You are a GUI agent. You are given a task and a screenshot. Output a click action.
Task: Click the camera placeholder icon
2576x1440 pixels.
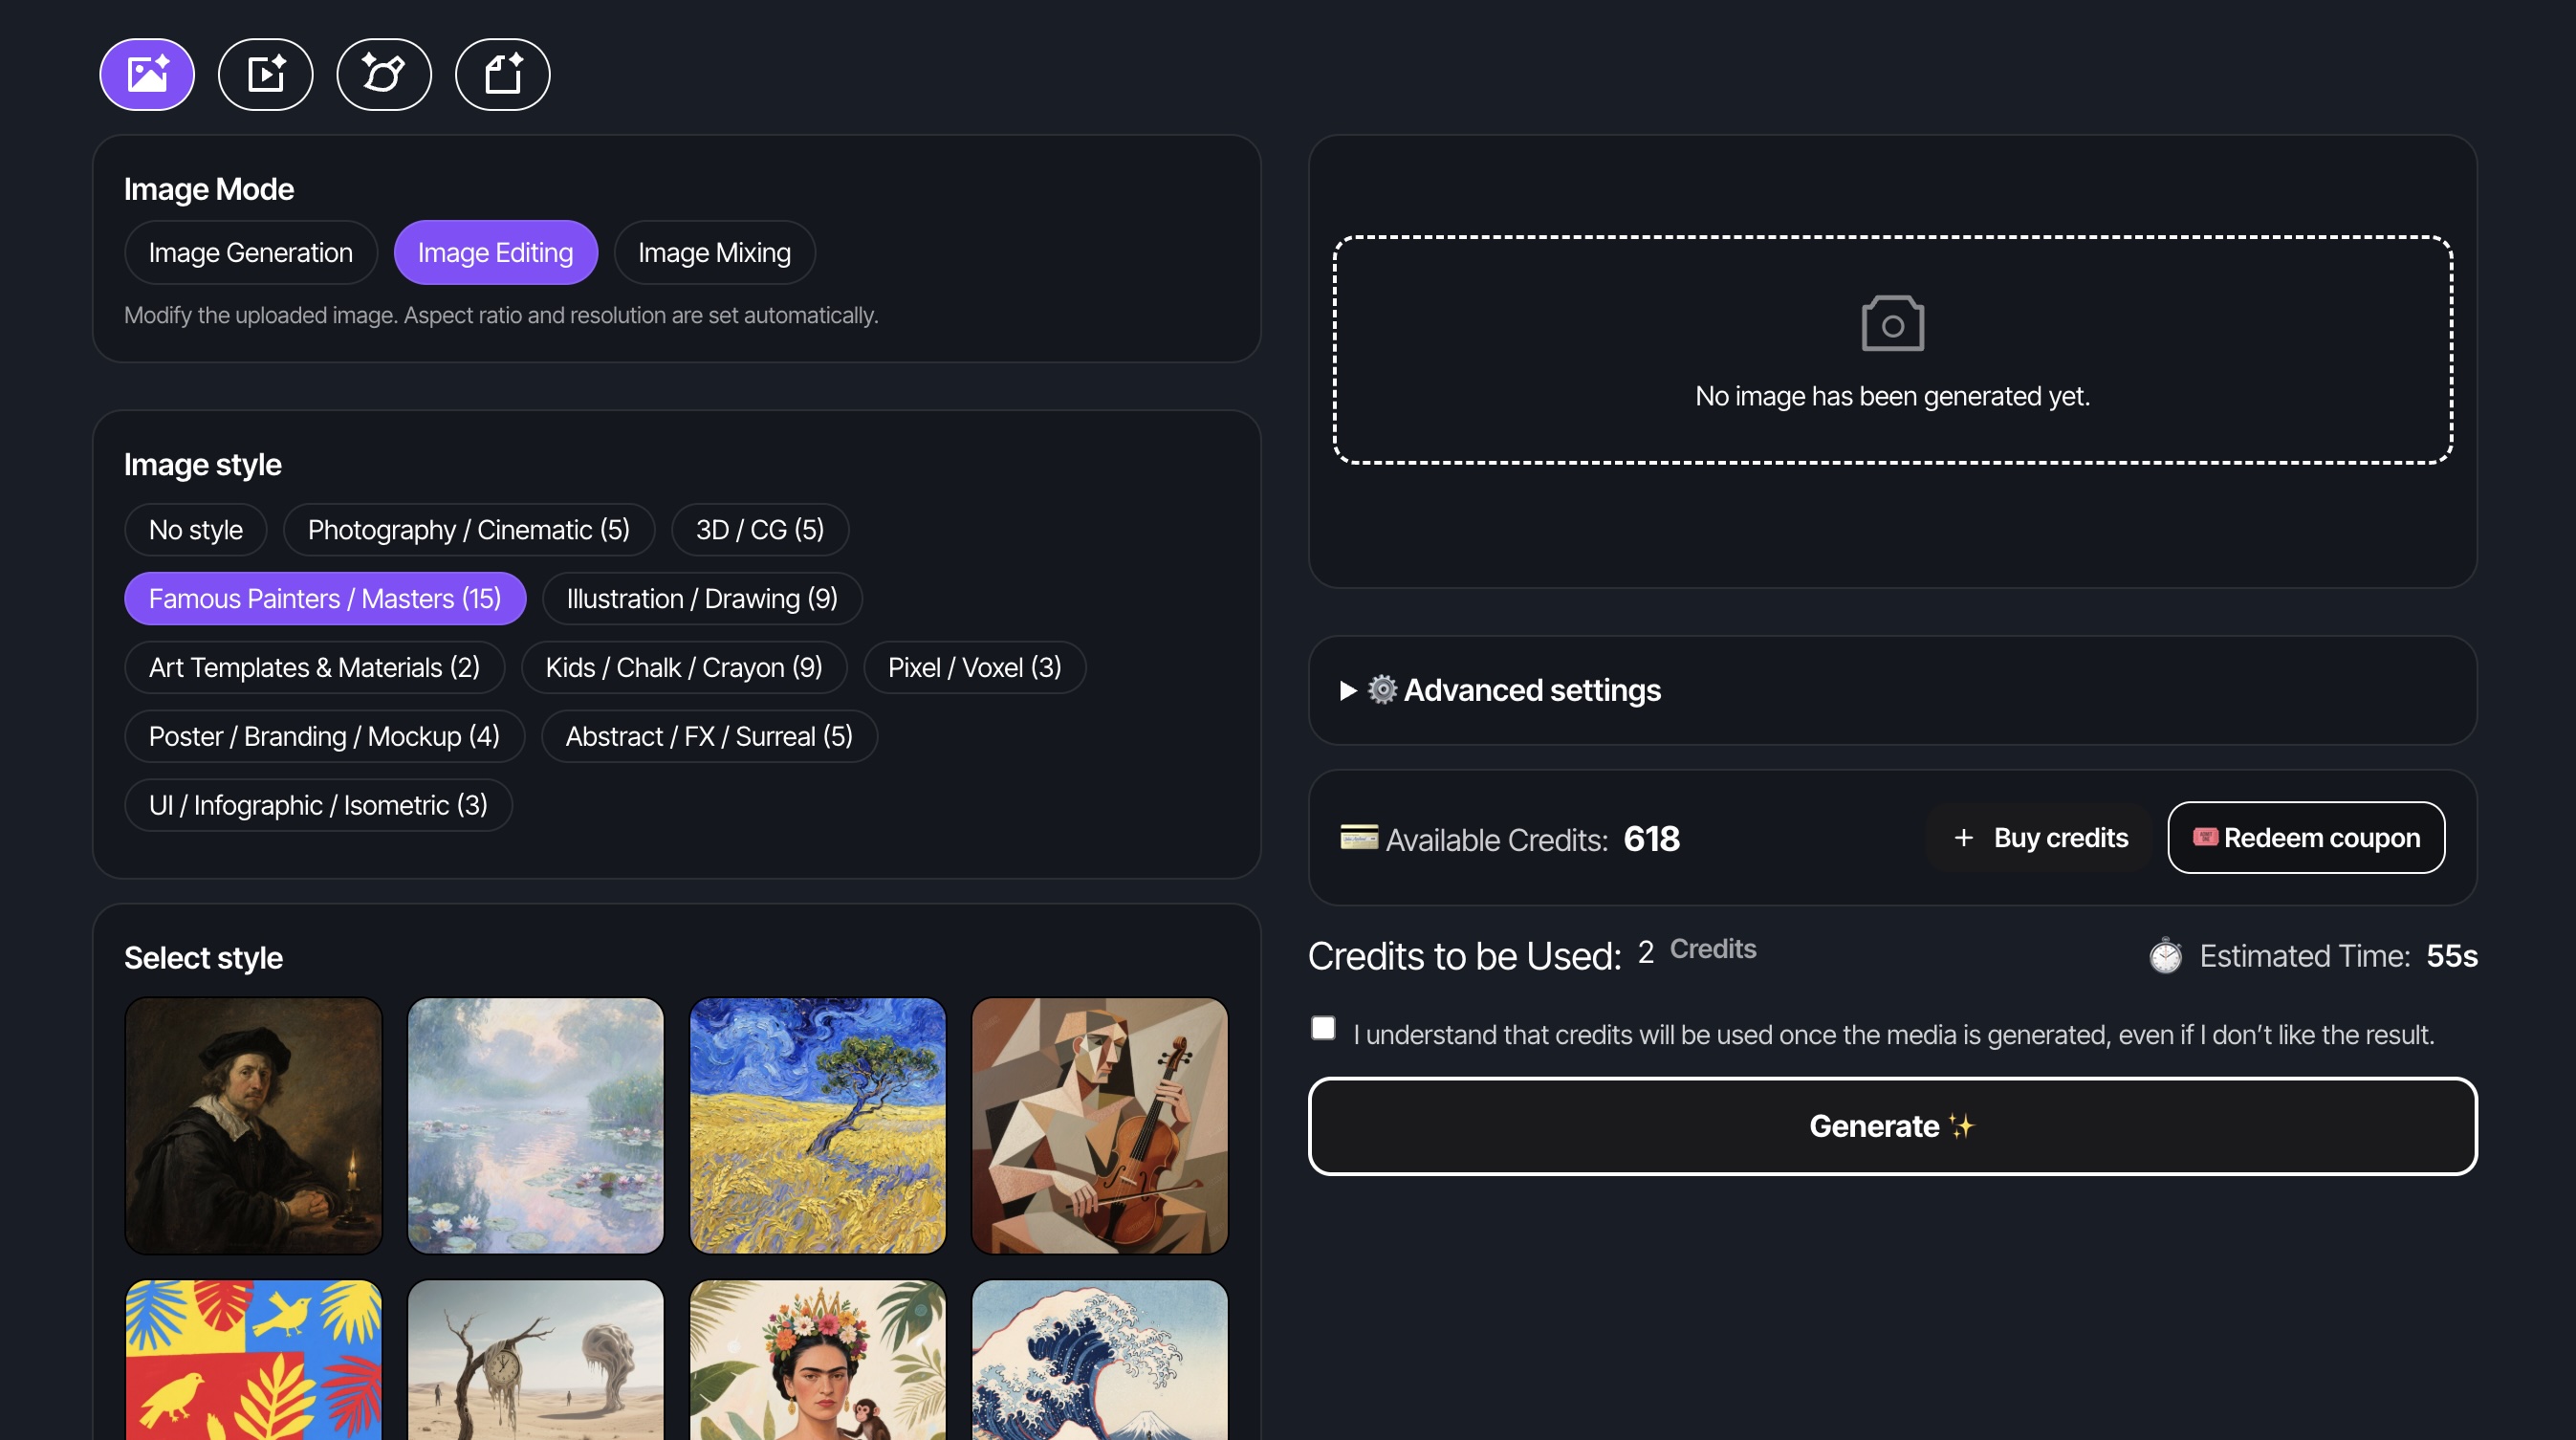(1892, 323)
